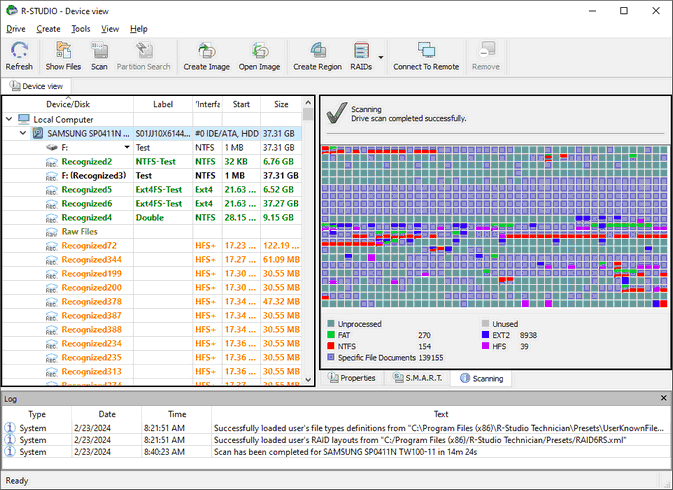Click the Recognized6 partition icon
Screen dimensions: 673x490
tap(52, 204)
